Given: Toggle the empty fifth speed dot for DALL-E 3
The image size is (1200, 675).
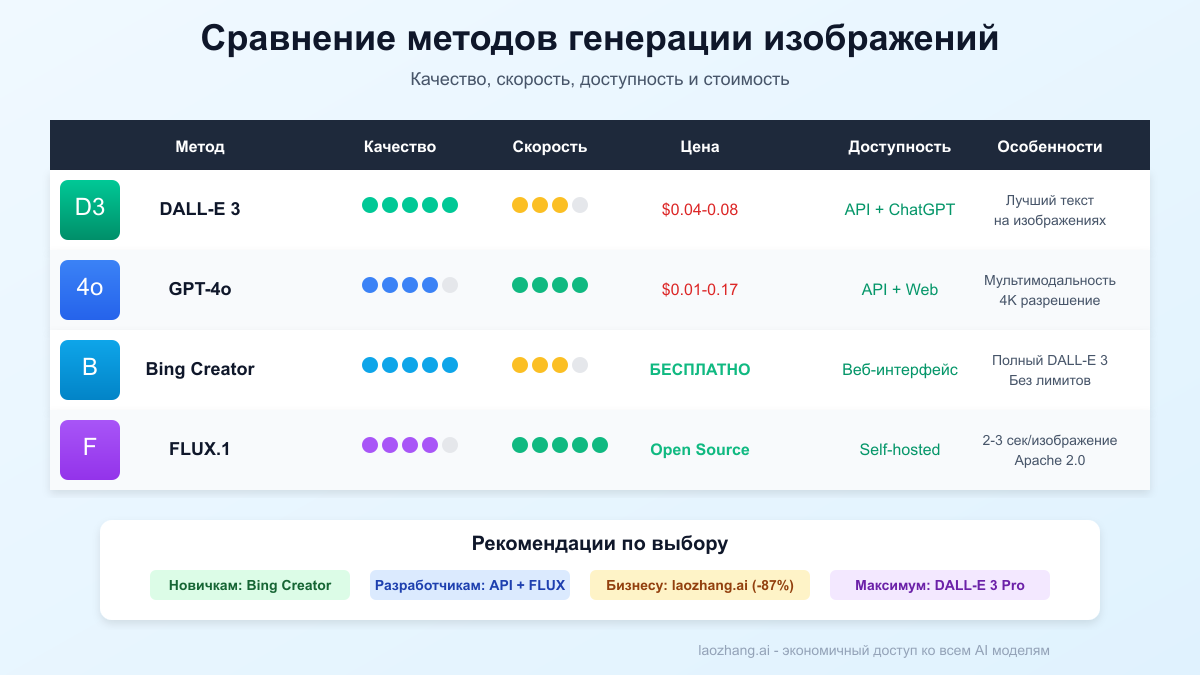Looking at the screenshot, I should (581, 203).
